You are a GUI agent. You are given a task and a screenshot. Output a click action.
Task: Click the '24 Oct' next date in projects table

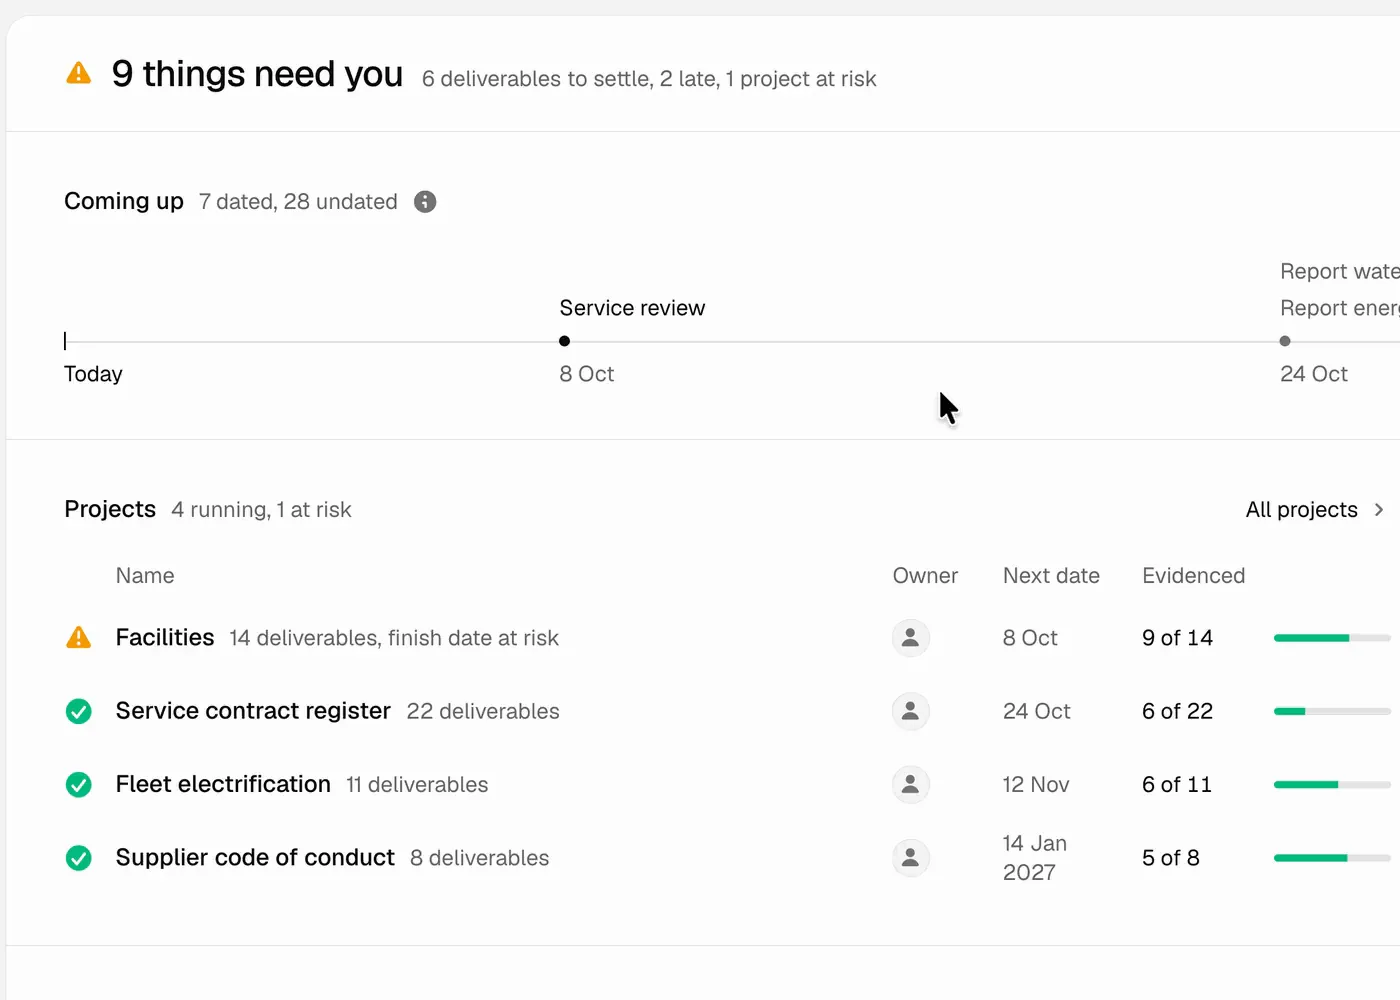pyautogui.click(x=1036, y=711)
